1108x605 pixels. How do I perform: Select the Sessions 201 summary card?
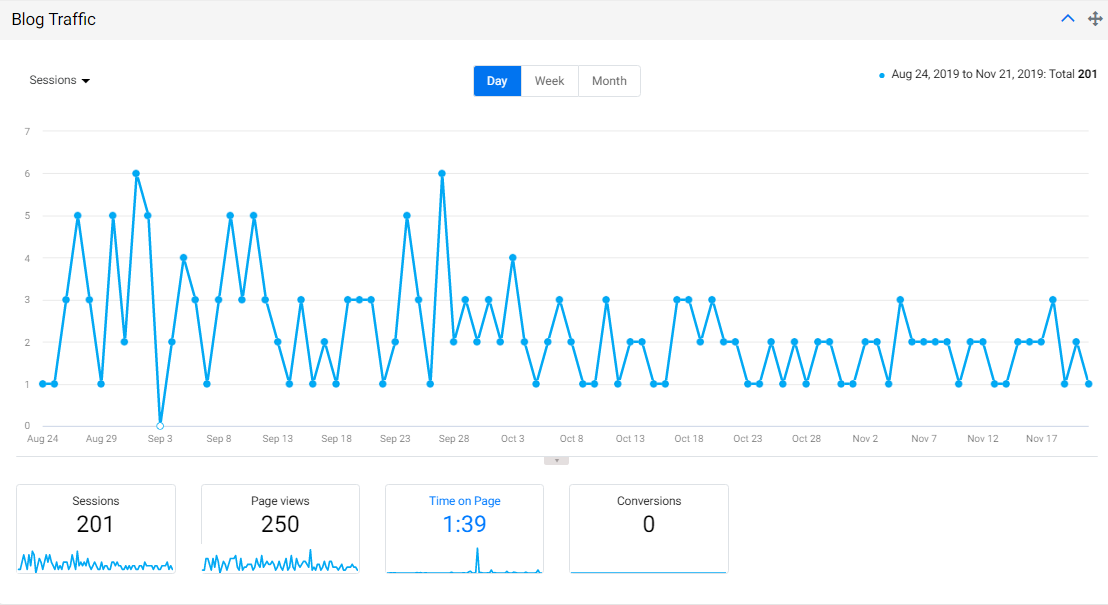95,529
